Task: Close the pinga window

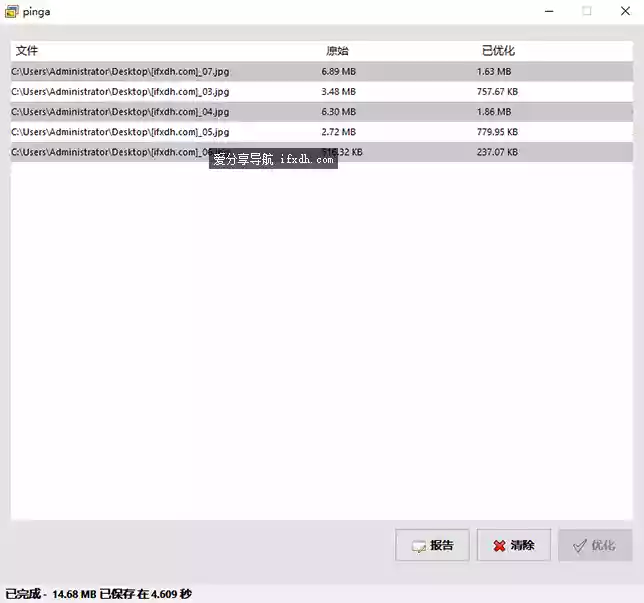Action: (x=625, y=12)
